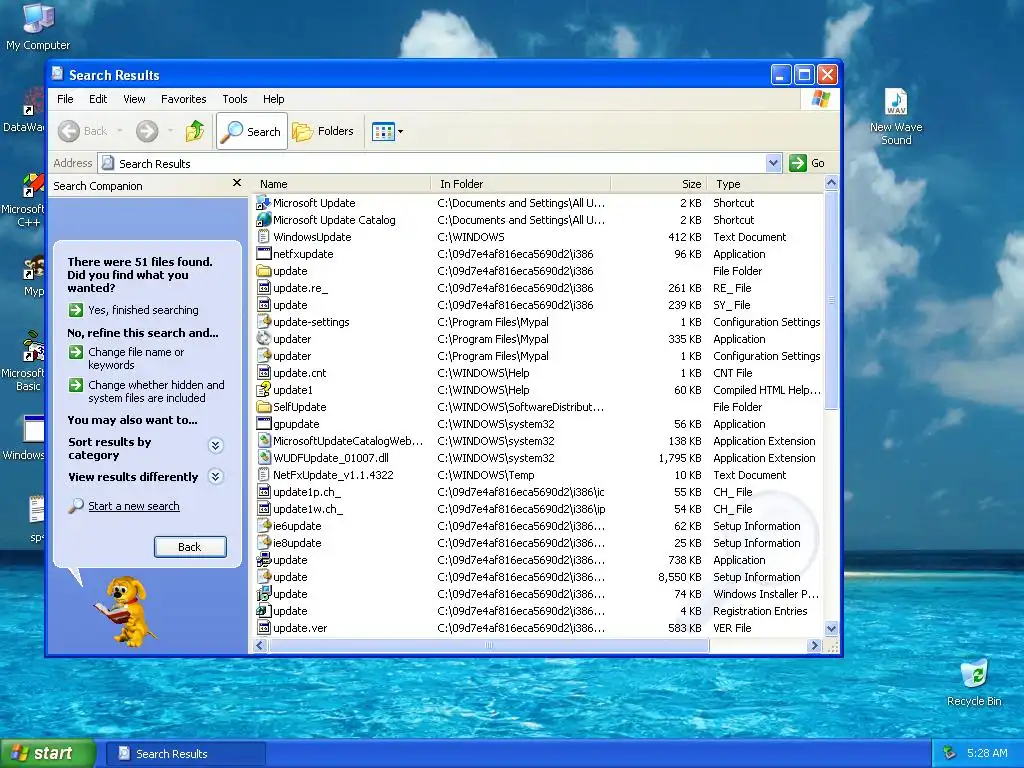This screenshot has width=1024, height=768.
Task: Click the horizontal scrollbar right arrow
Action: (814, 645)
